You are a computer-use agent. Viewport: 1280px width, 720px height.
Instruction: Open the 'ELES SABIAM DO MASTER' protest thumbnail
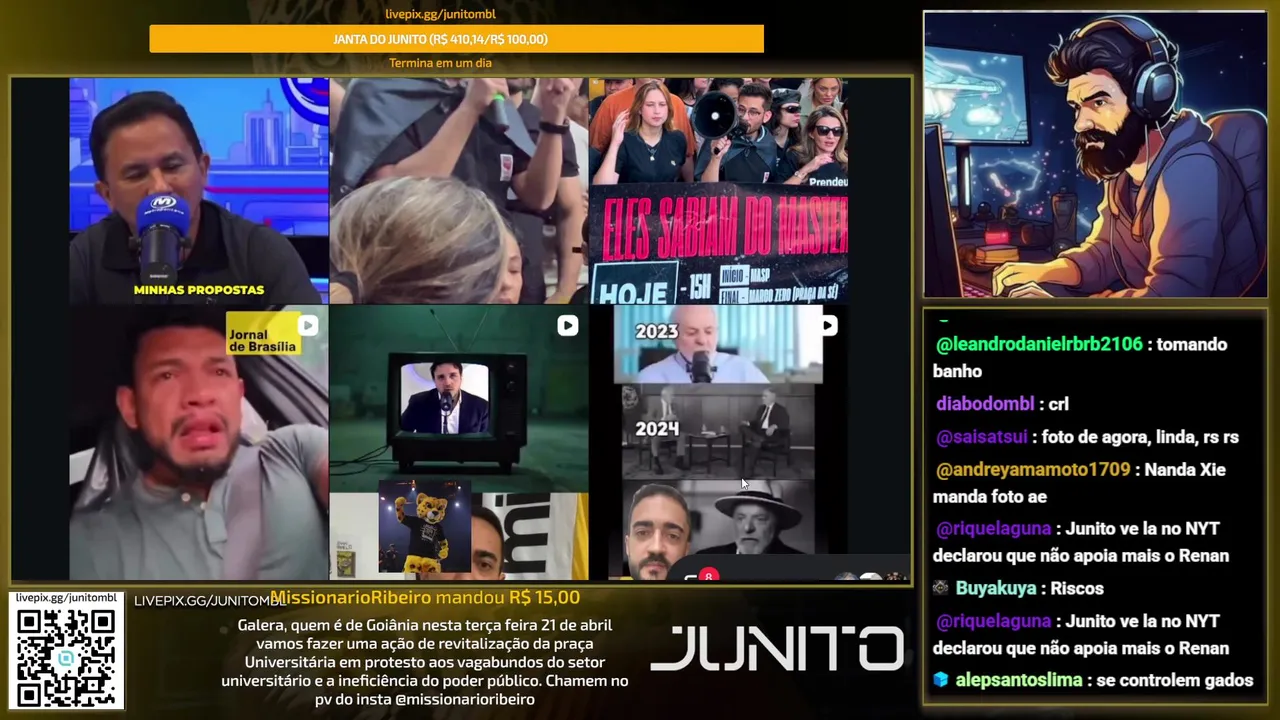(x=719, y=190)
